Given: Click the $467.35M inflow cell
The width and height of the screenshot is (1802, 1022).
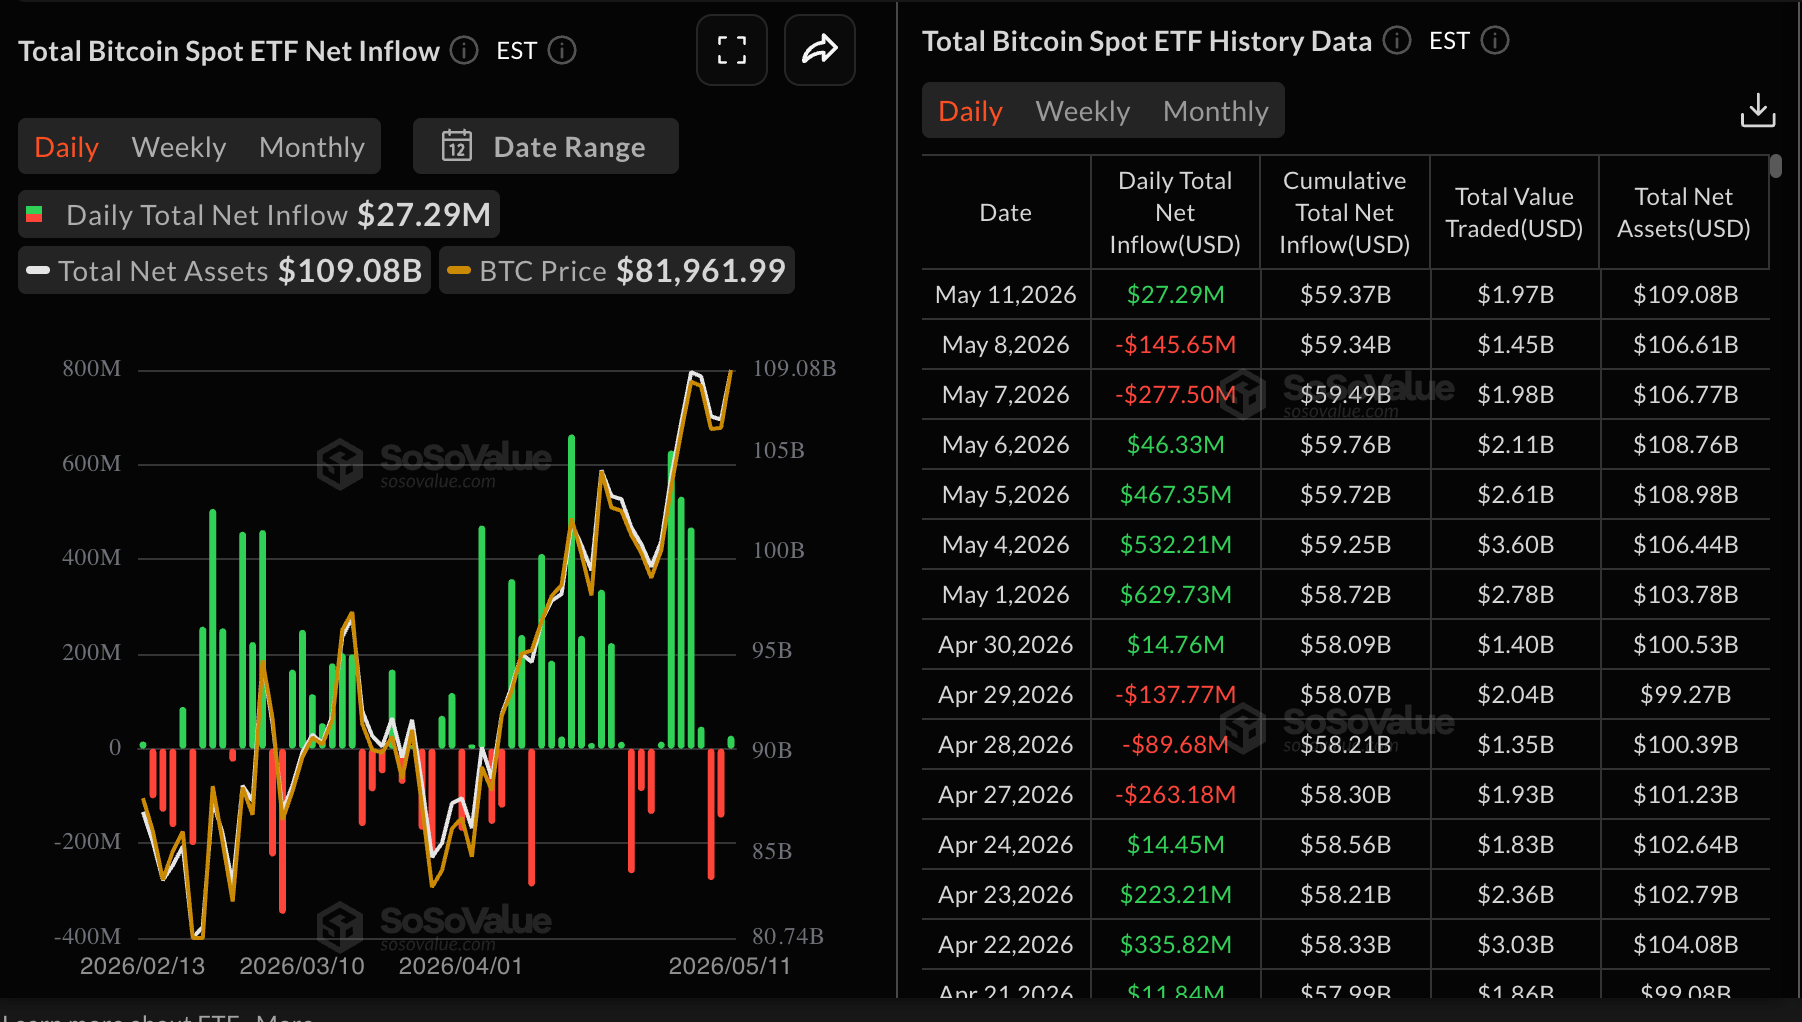Looking at the screenshot, I should [x=1175, y=494].
